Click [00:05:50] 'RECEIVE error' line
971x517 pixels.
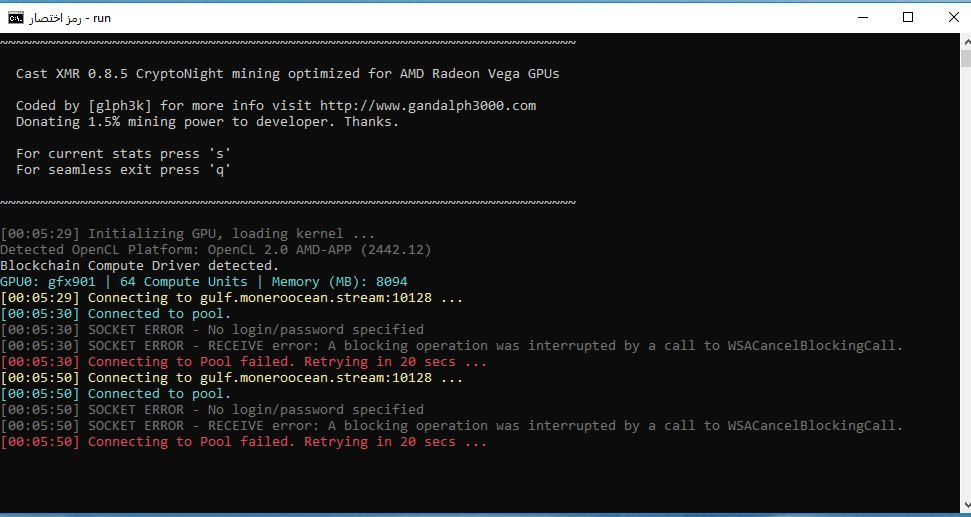451,426
